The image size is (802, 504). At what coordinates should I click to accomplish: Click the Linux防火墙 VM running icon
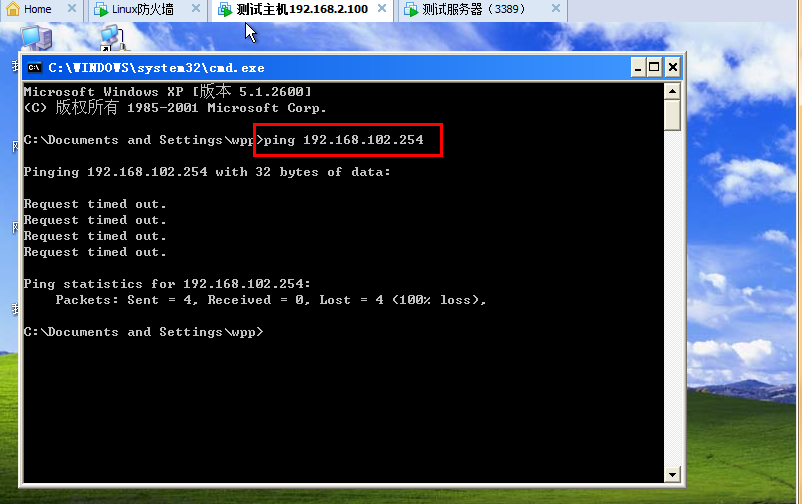[101, 9]
